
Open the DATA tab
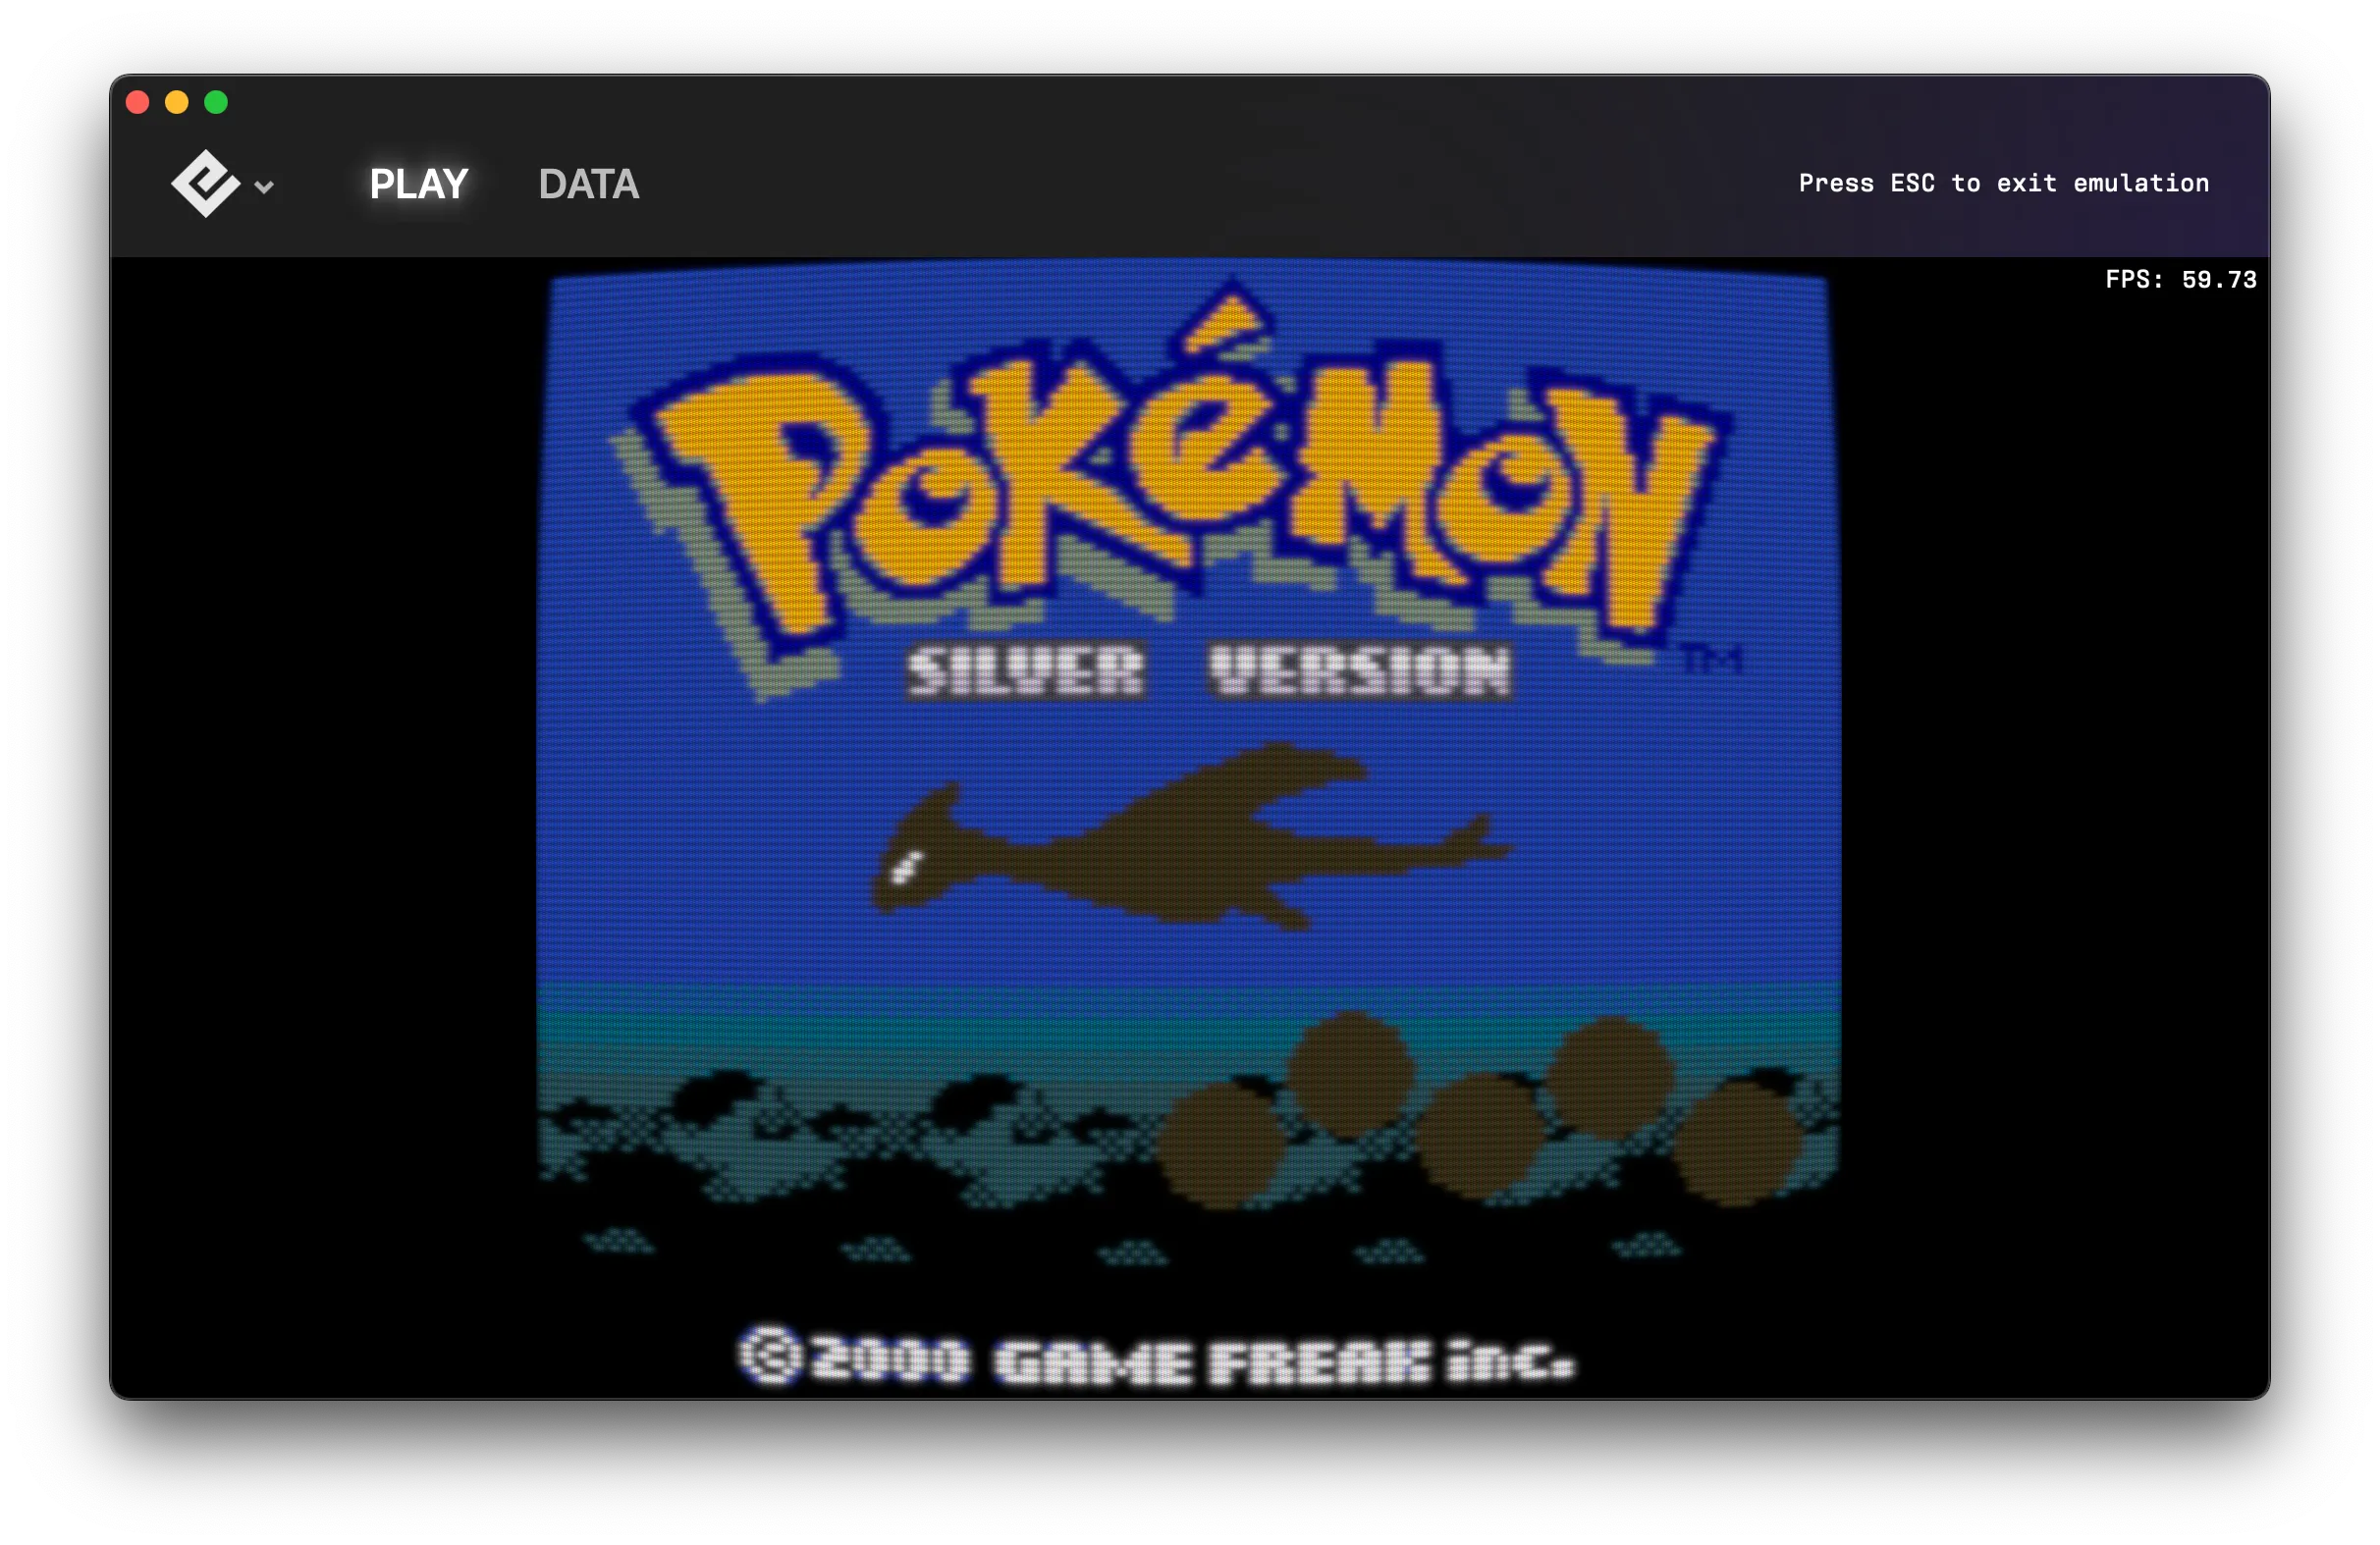[x=589, y=185]
